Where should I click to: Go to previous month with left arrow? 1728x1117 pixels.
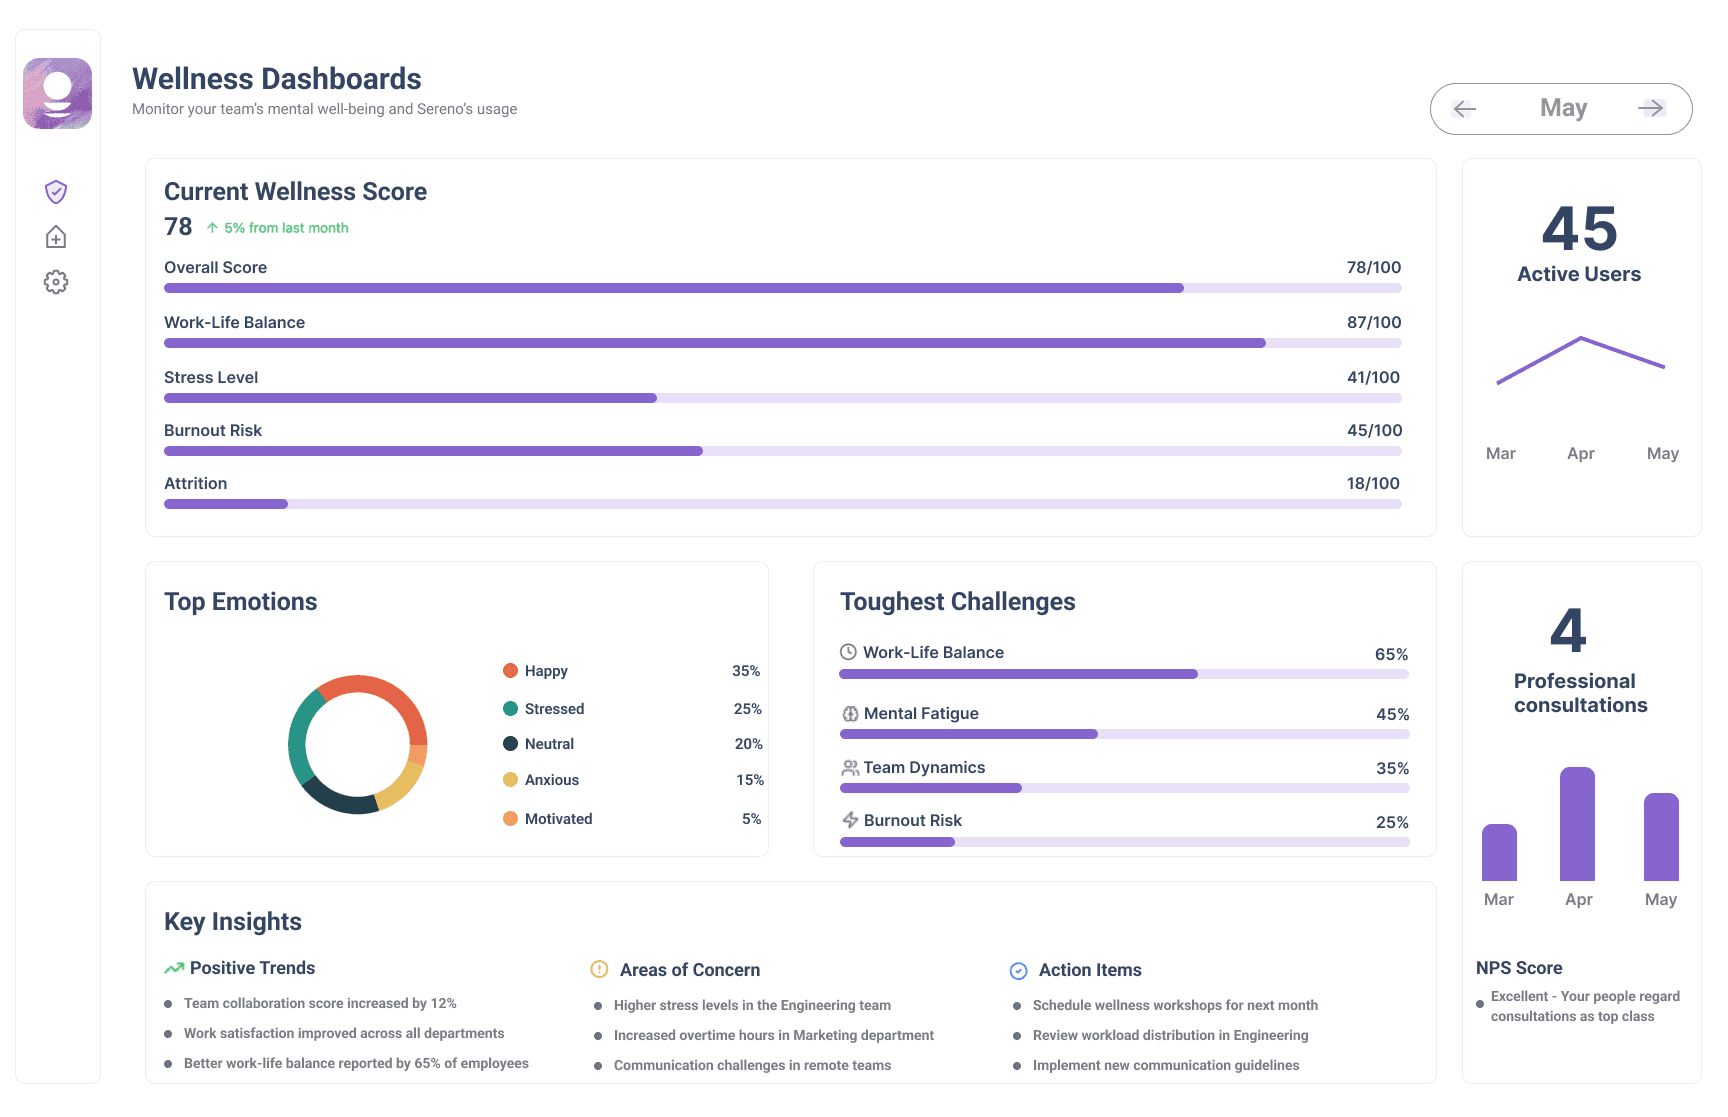click(1465, 109)
